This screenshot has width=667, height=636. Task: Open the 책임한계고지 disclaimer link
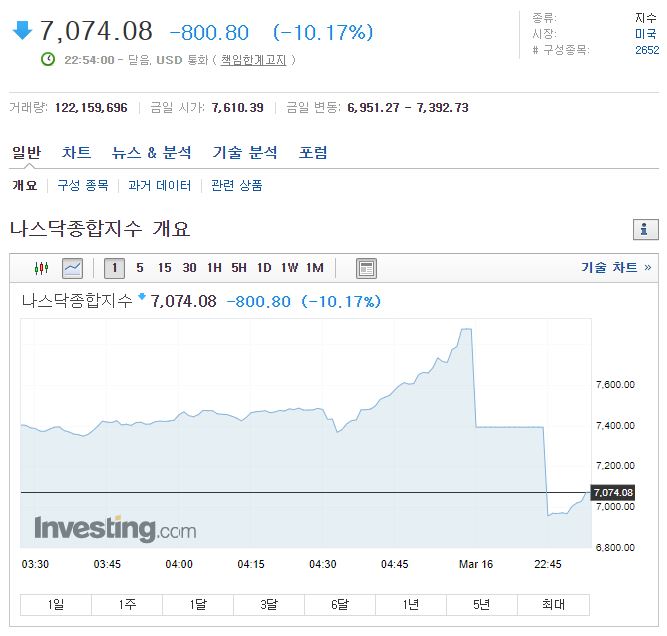point(253,60)
